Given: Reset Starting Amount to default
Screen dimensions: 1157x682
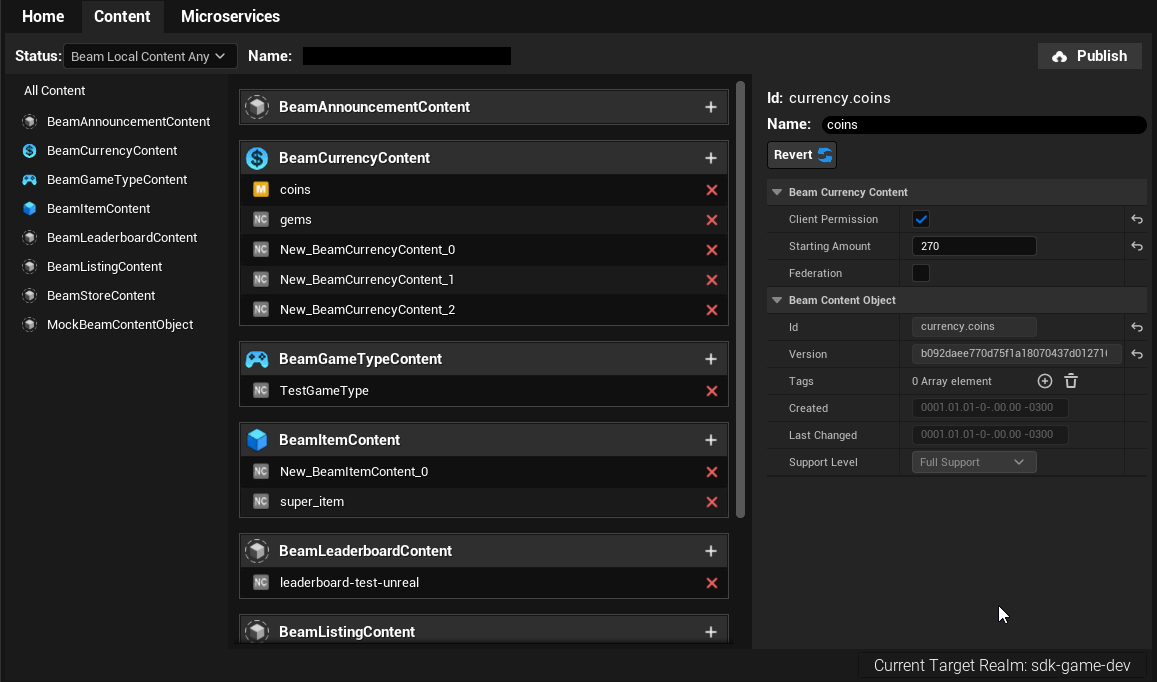Looking at the screenshot, I should pos(1137,247).
